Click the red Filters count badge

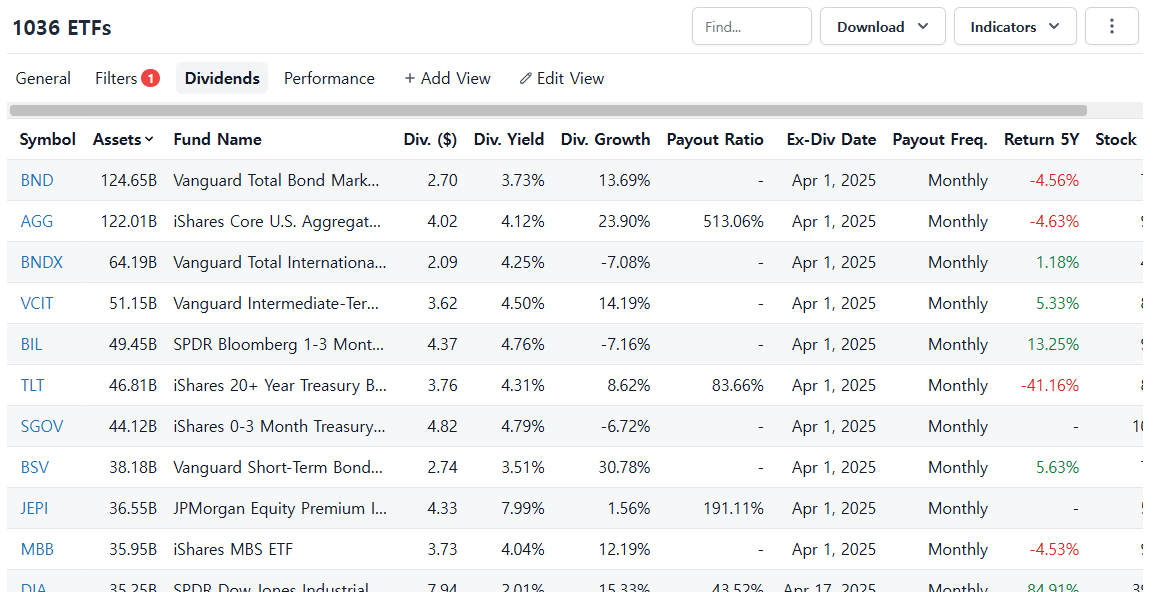coord(150,78)
